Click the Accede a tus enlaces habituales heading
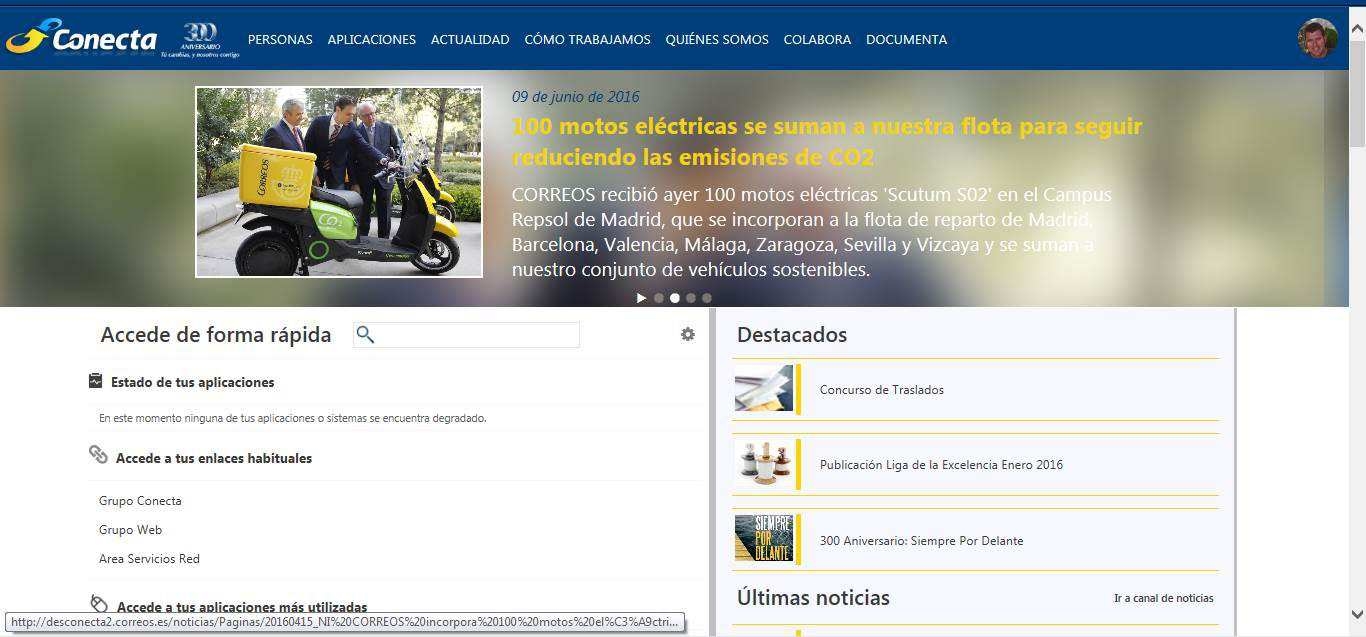1366x637 pixels. click(x=214, y=458)
